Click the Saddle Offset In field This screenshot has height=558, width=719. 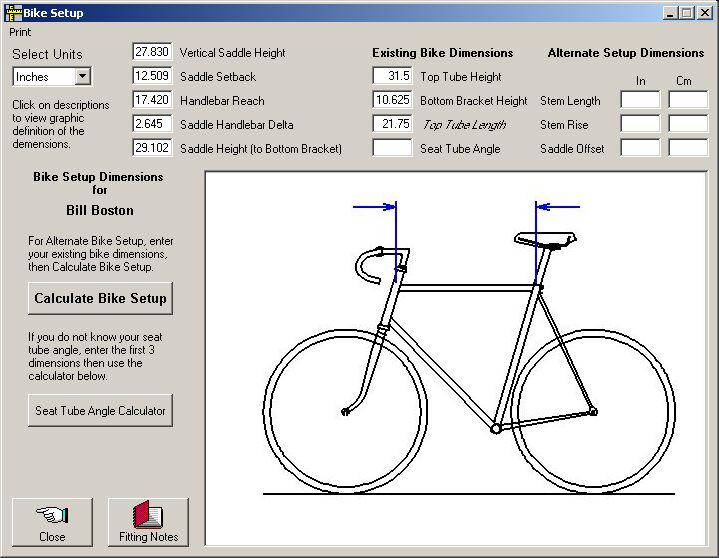pos(640,148)
